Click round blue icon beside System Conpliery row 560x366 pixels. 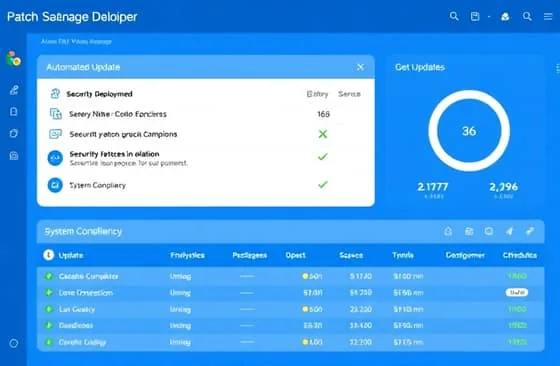click(x=55, y=185)
